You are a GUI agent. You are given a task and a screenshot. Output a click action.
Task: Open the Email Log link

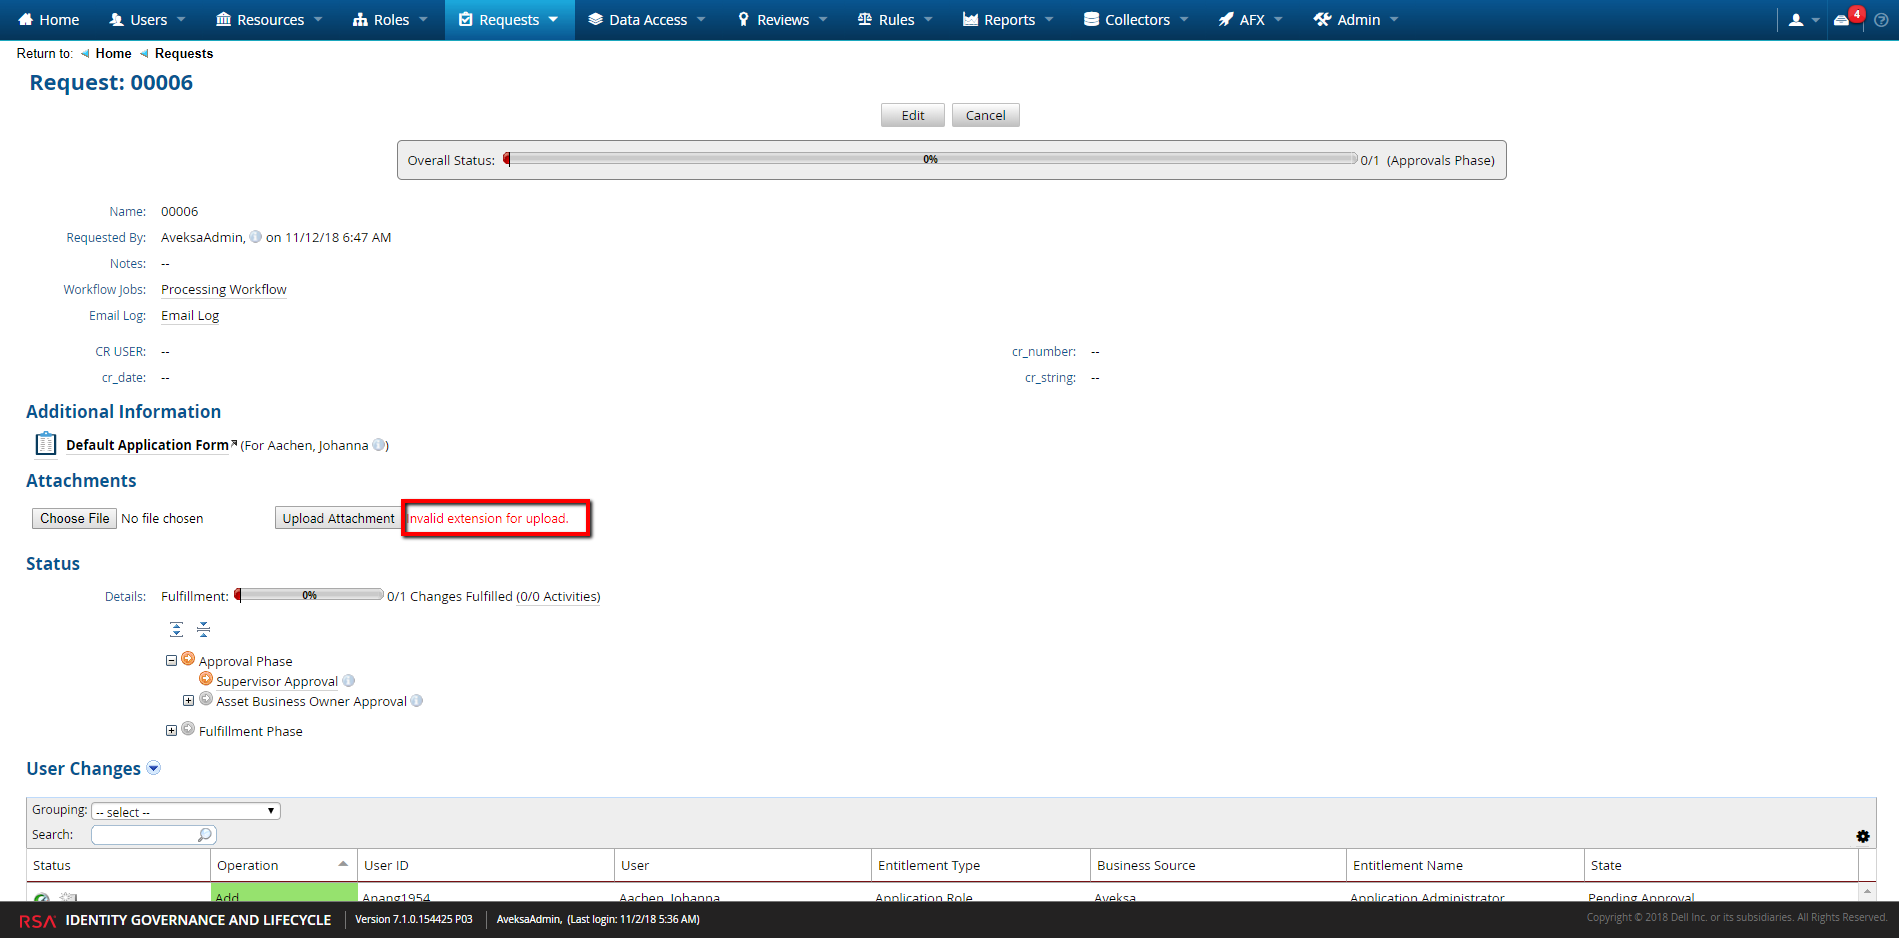pyautogui.click(x=189, y=315)
